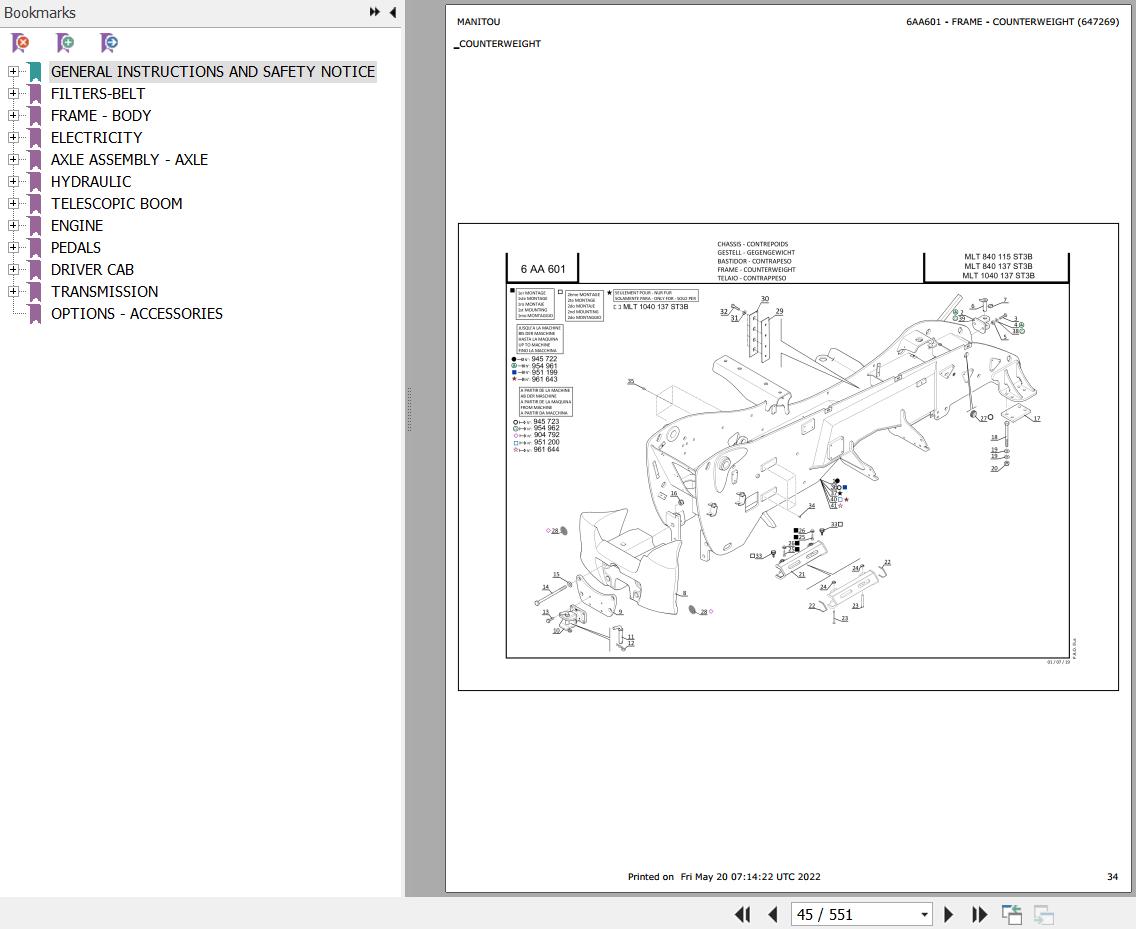Click the delete bookmark icon
Image resolution: width=1136 pixels, height=929 pixels.
click(21, 43)
